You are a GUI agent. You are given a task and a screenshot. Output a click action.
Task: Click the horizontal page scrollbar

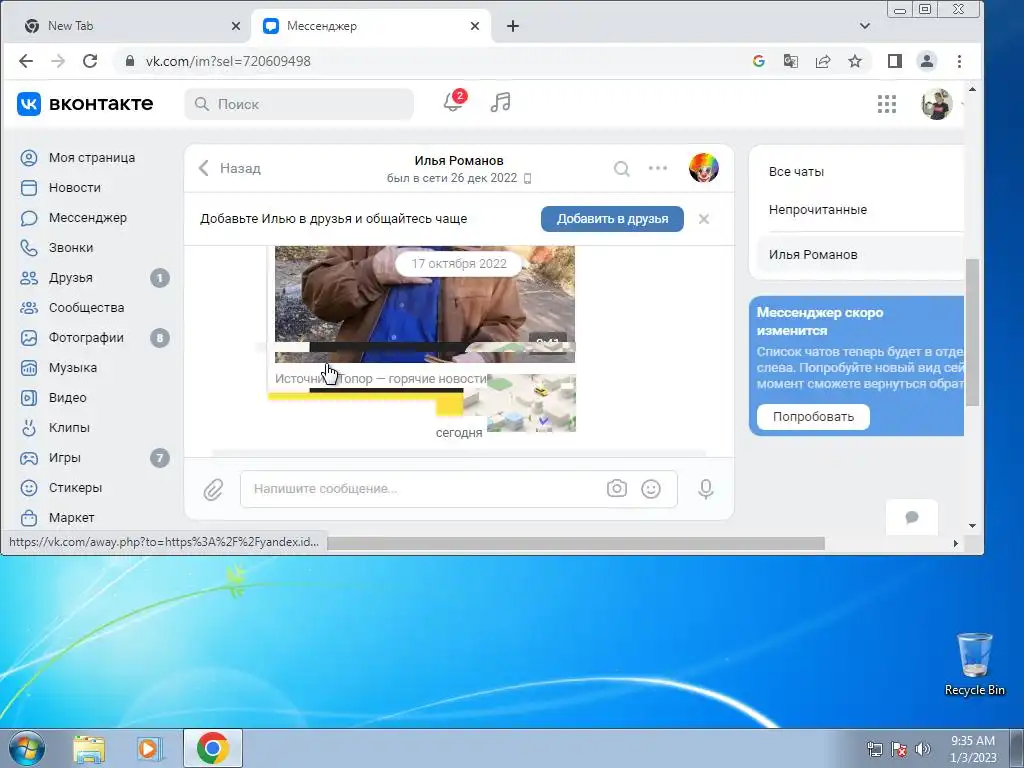click(x=575, y=543)
